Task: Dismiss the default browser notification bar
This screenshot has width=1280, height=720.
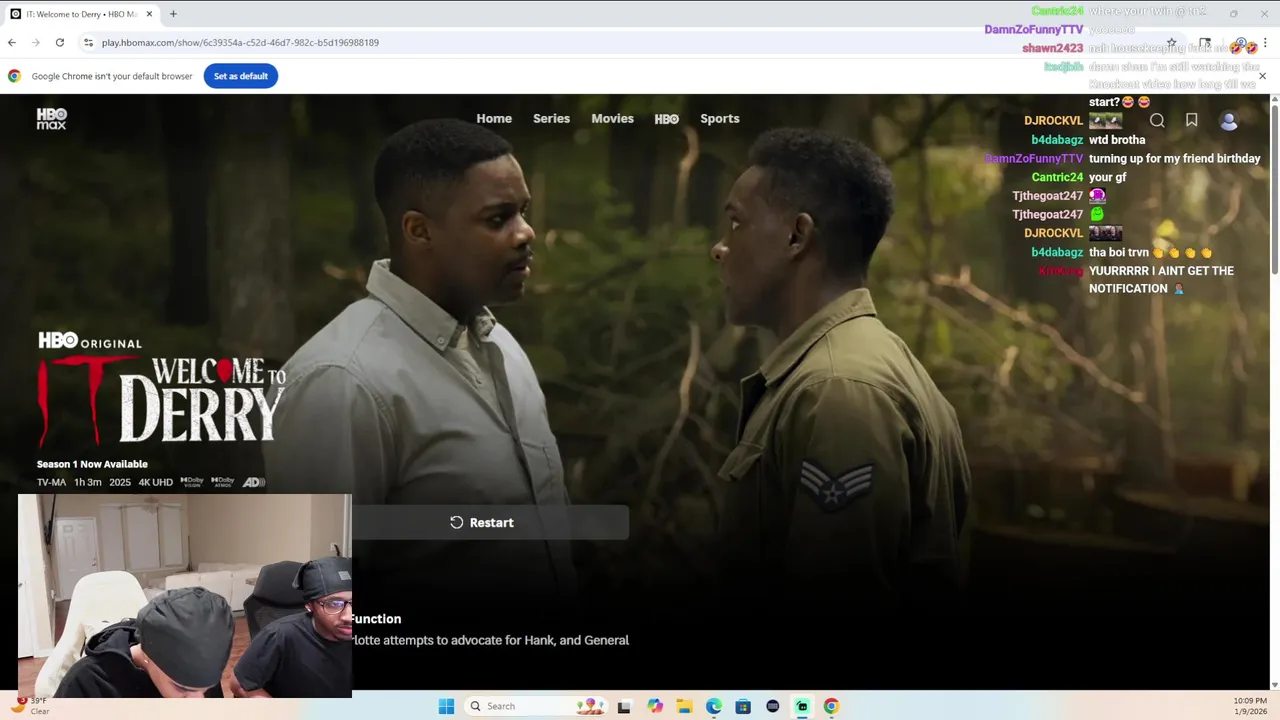Action: click(1262, 76)
